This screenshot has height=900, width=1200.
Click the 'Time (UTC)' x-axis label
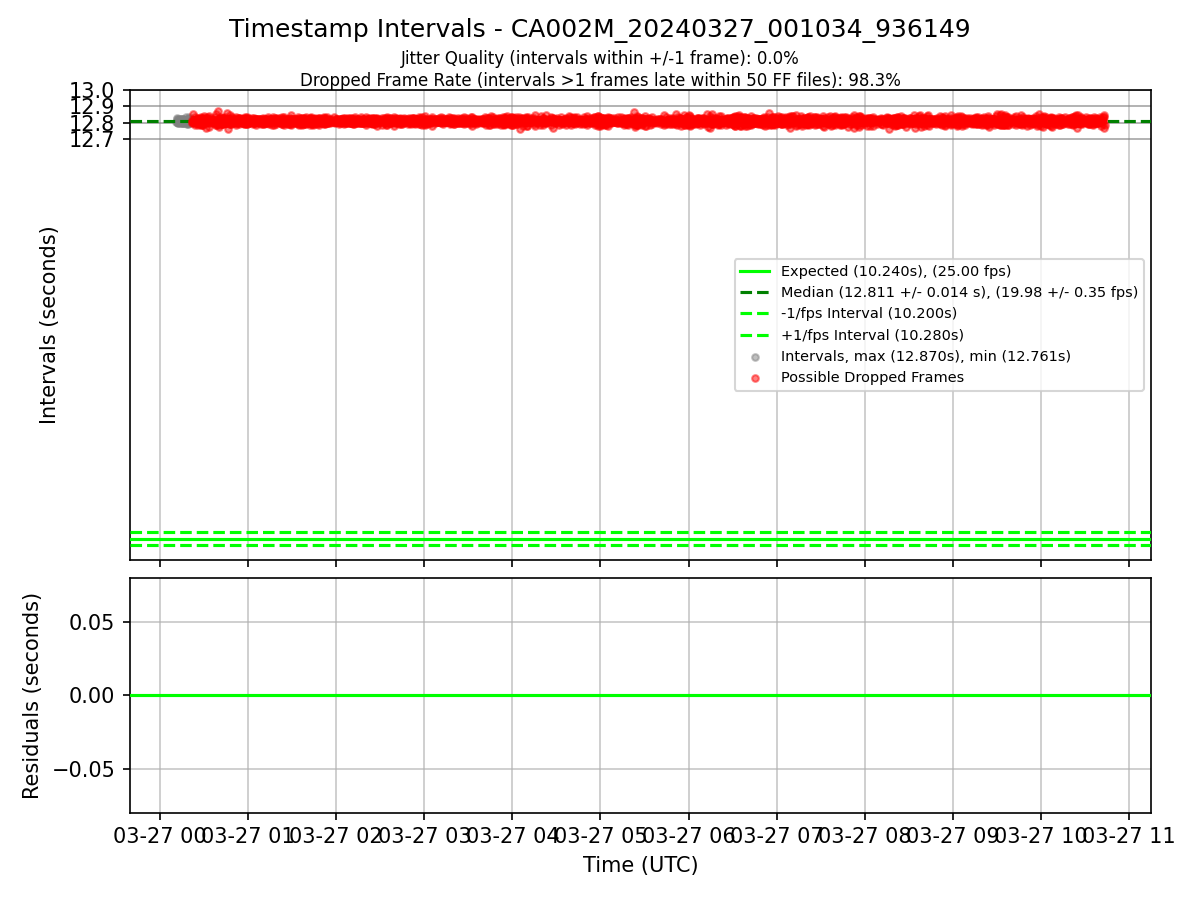point(640,865)
